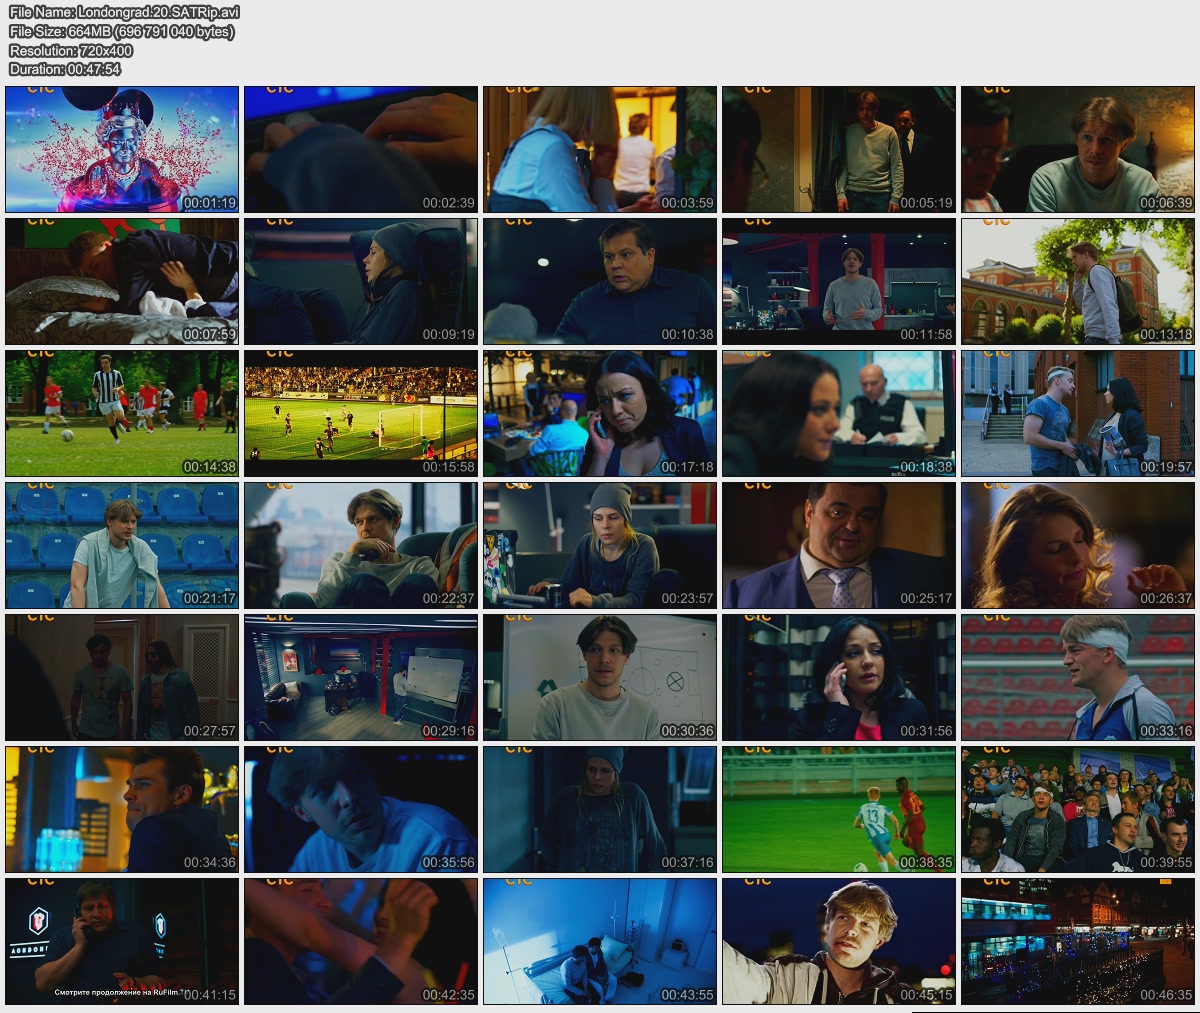Select the football match frame at 00:14:38
This screenshot has width=1200, height=1013.
[122, 413]
